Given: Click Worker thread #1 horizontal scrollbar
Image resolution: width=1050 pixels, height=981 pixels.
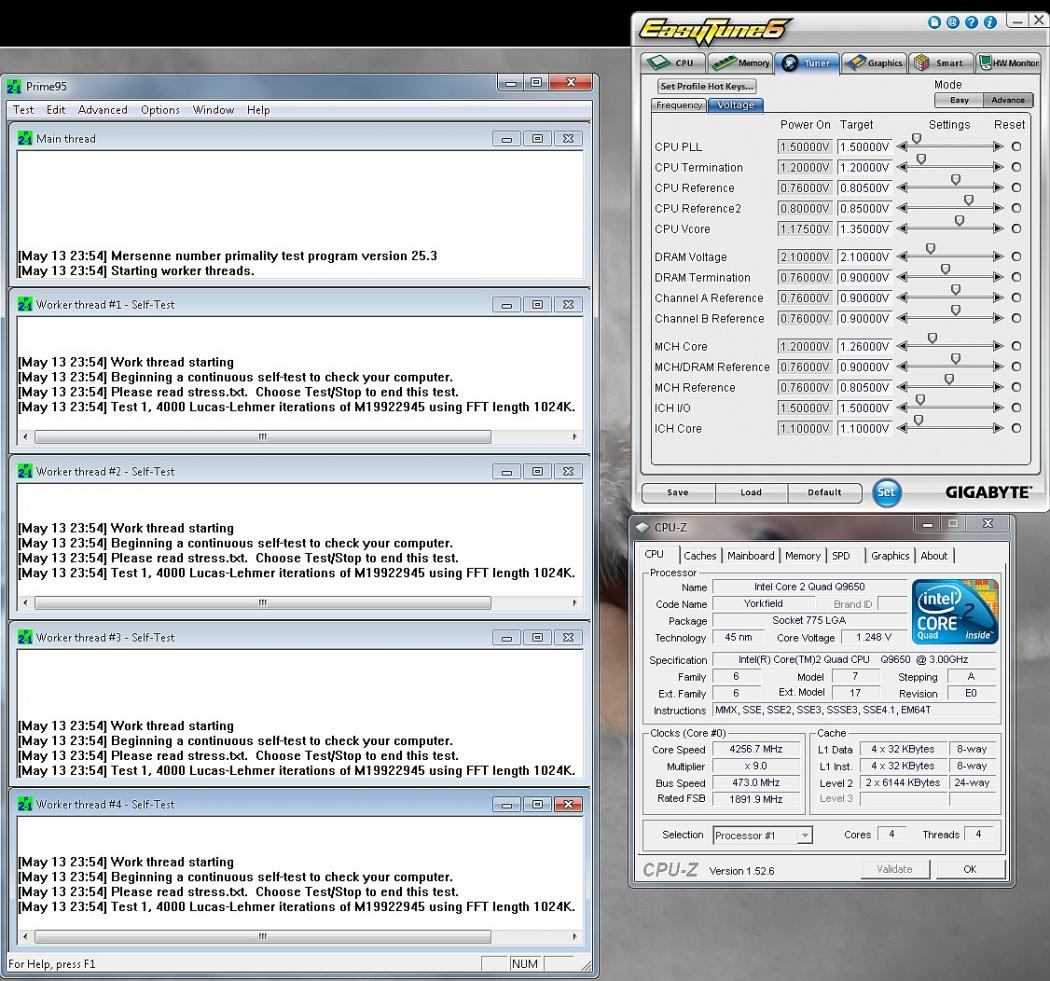Looking at the screenshot, I should coord(262,437).
